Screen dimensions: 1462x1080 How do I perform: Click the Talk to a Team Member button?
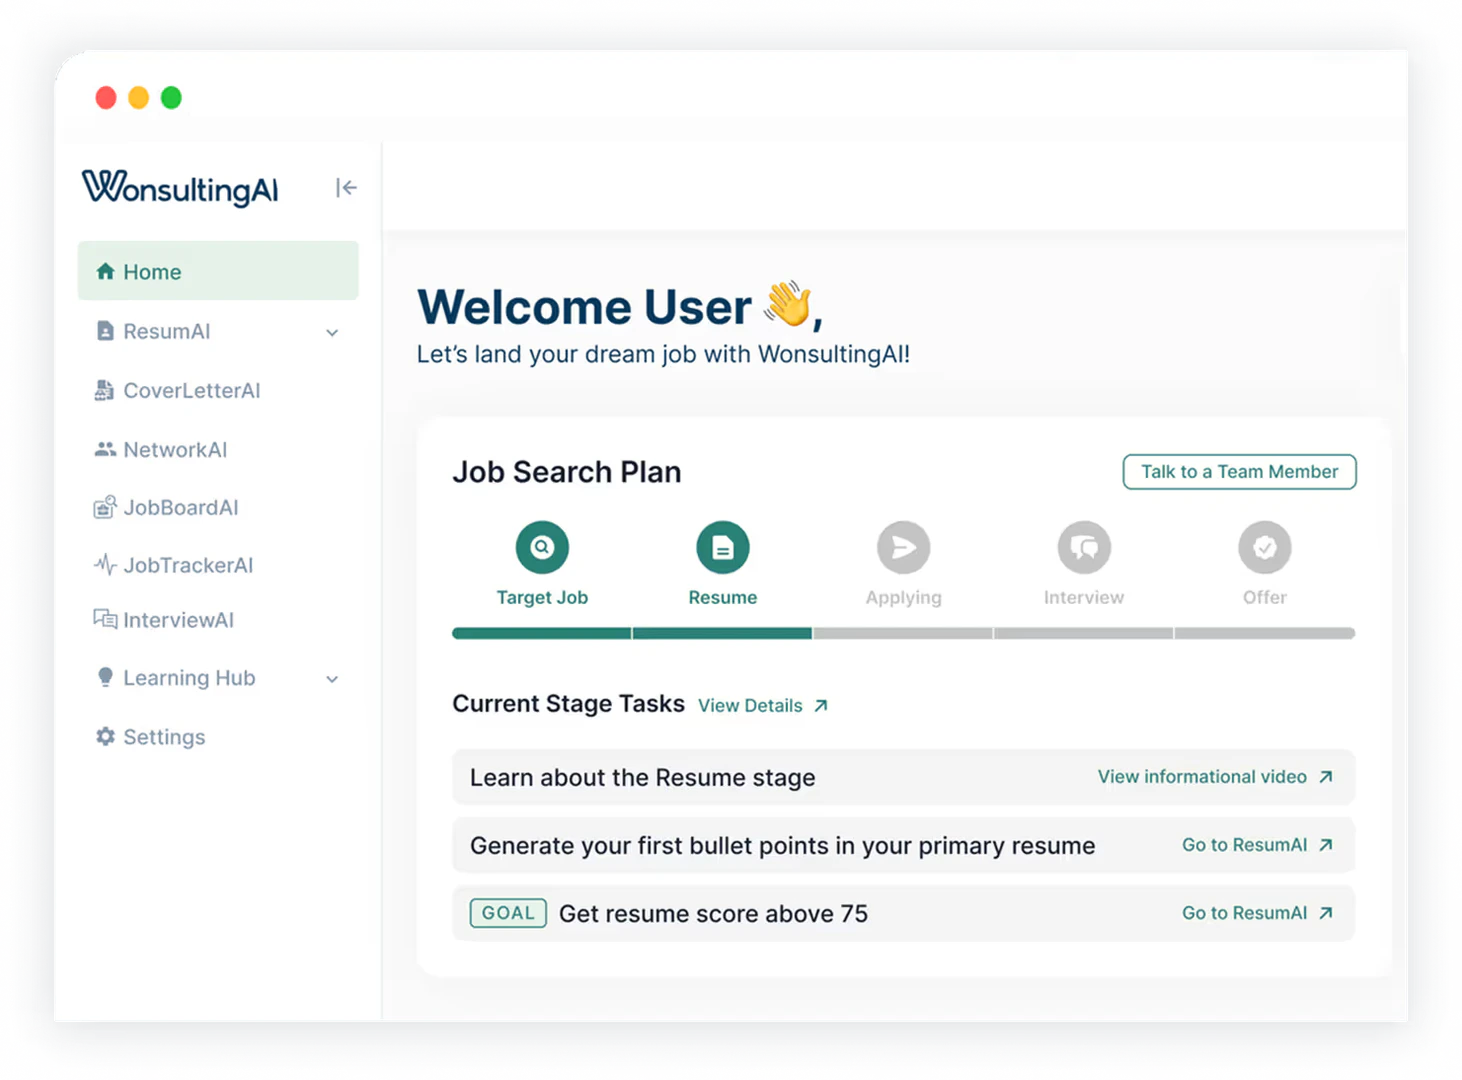[x=1239, y=472]
